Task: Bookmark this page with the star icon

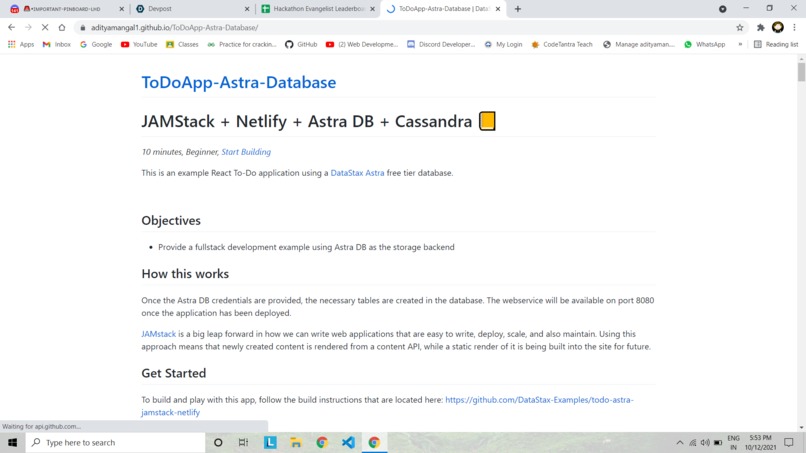Action: [740, 28]
